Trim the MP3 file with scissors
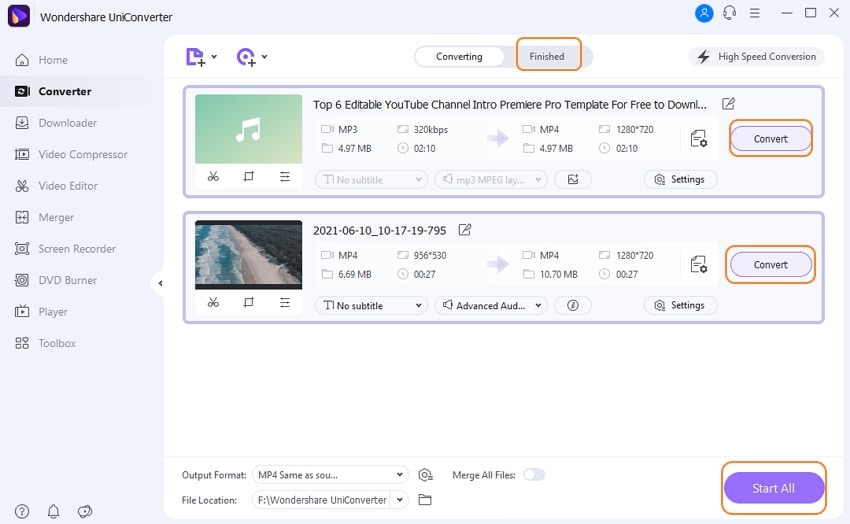Image resolution: width=850 pixels, height=524 pixels. (x=213, y=177)
